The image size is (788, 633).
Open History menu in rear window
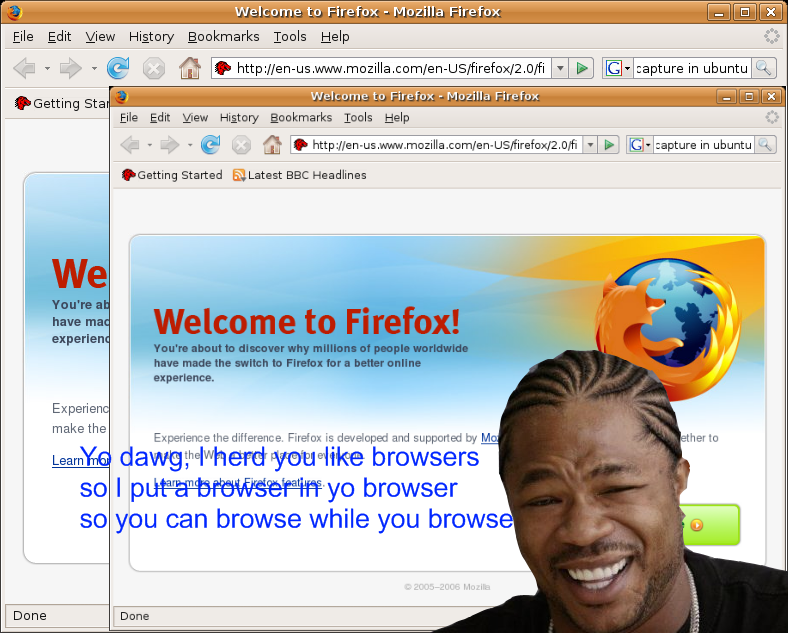tap(151, 37)
